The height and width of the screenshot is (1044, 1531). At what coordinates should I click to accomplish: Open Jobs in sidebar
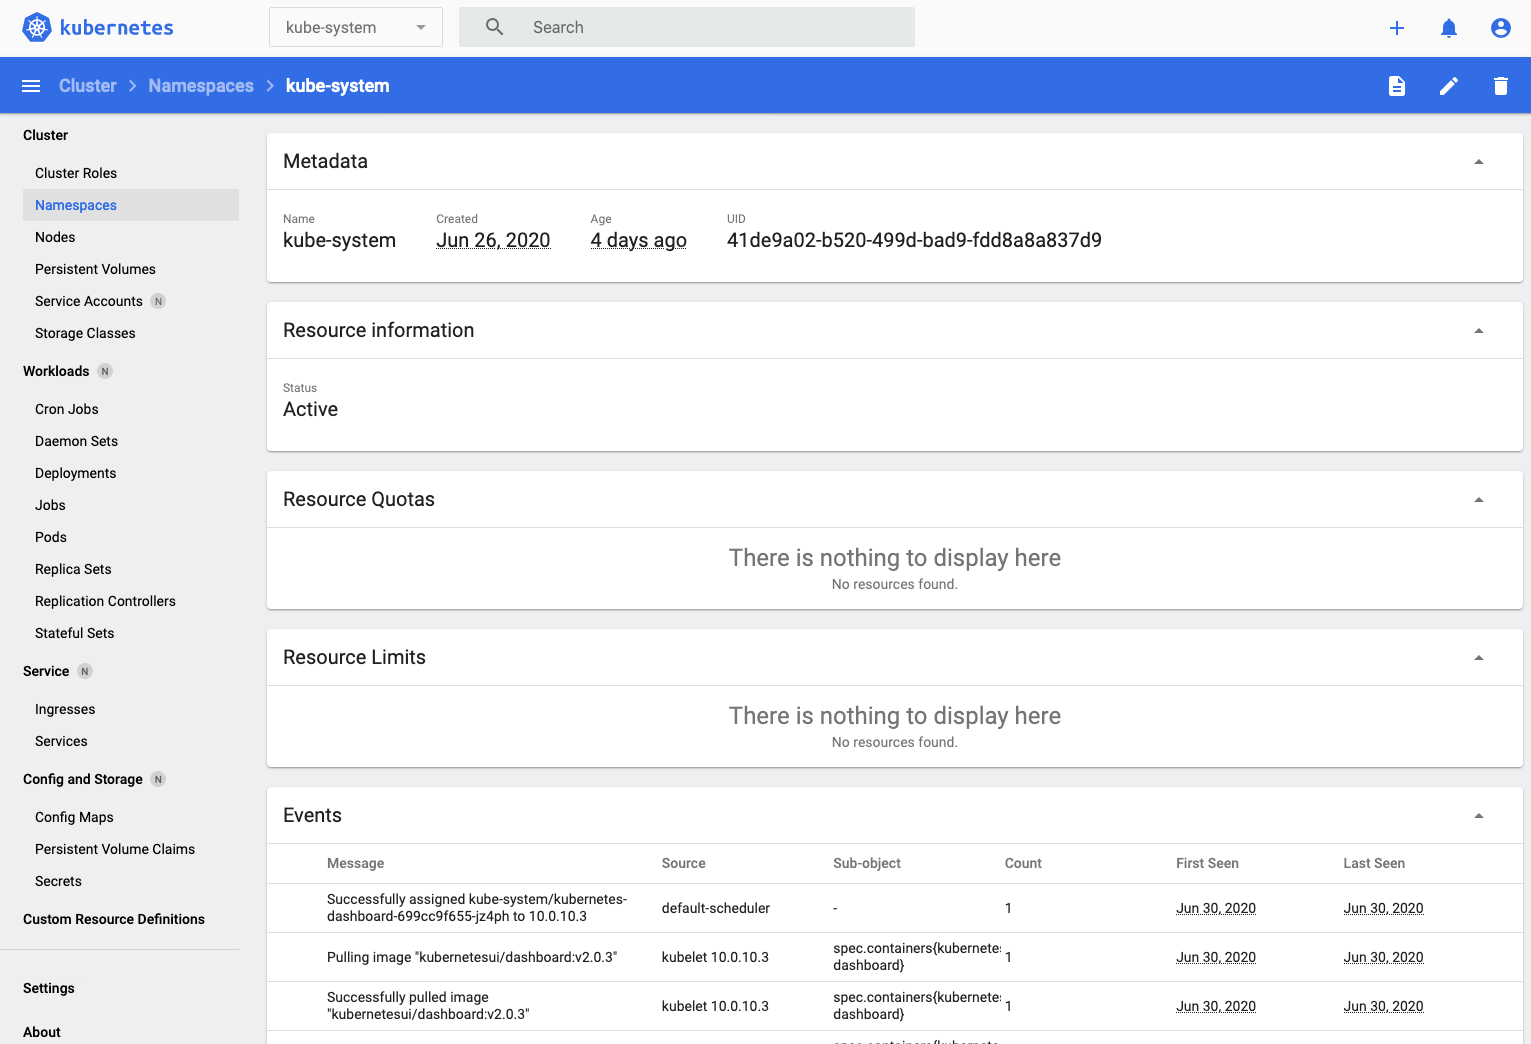coord(50,505)
